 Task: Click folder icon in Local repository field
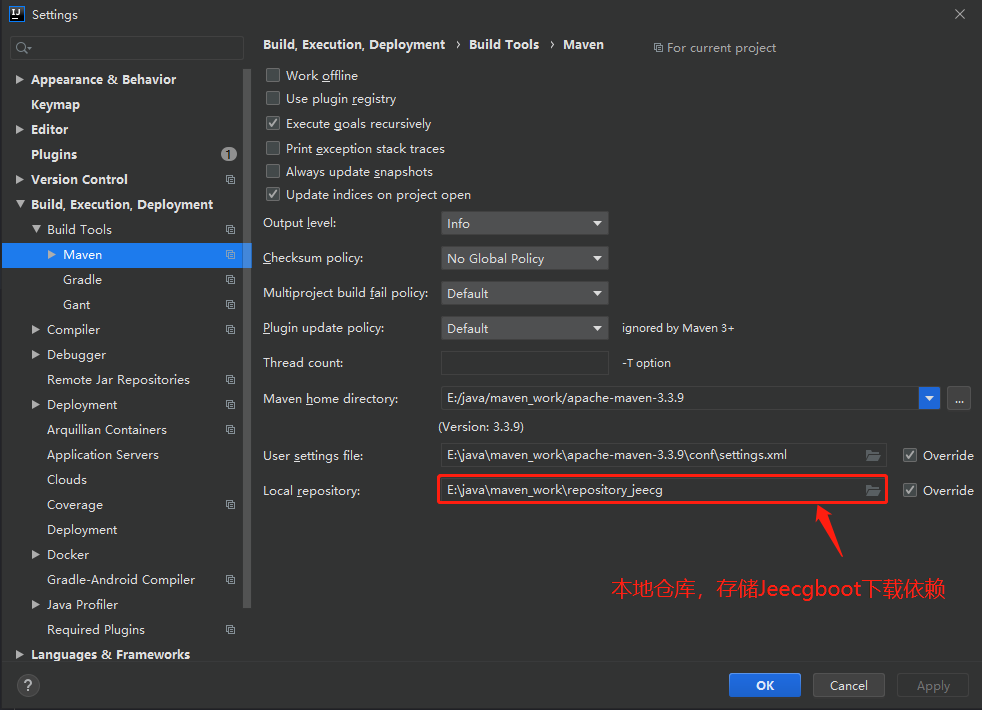coord(873,490)
